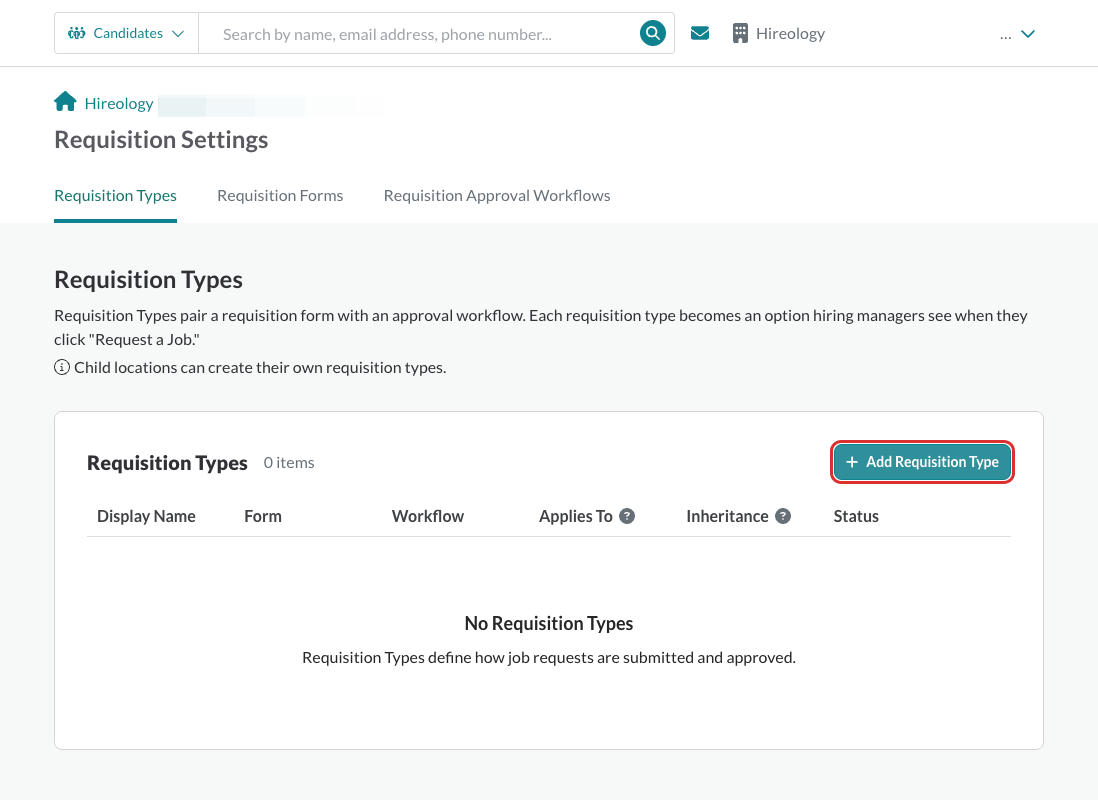Click the Hireology organization name in header

[x=790, y=34]
